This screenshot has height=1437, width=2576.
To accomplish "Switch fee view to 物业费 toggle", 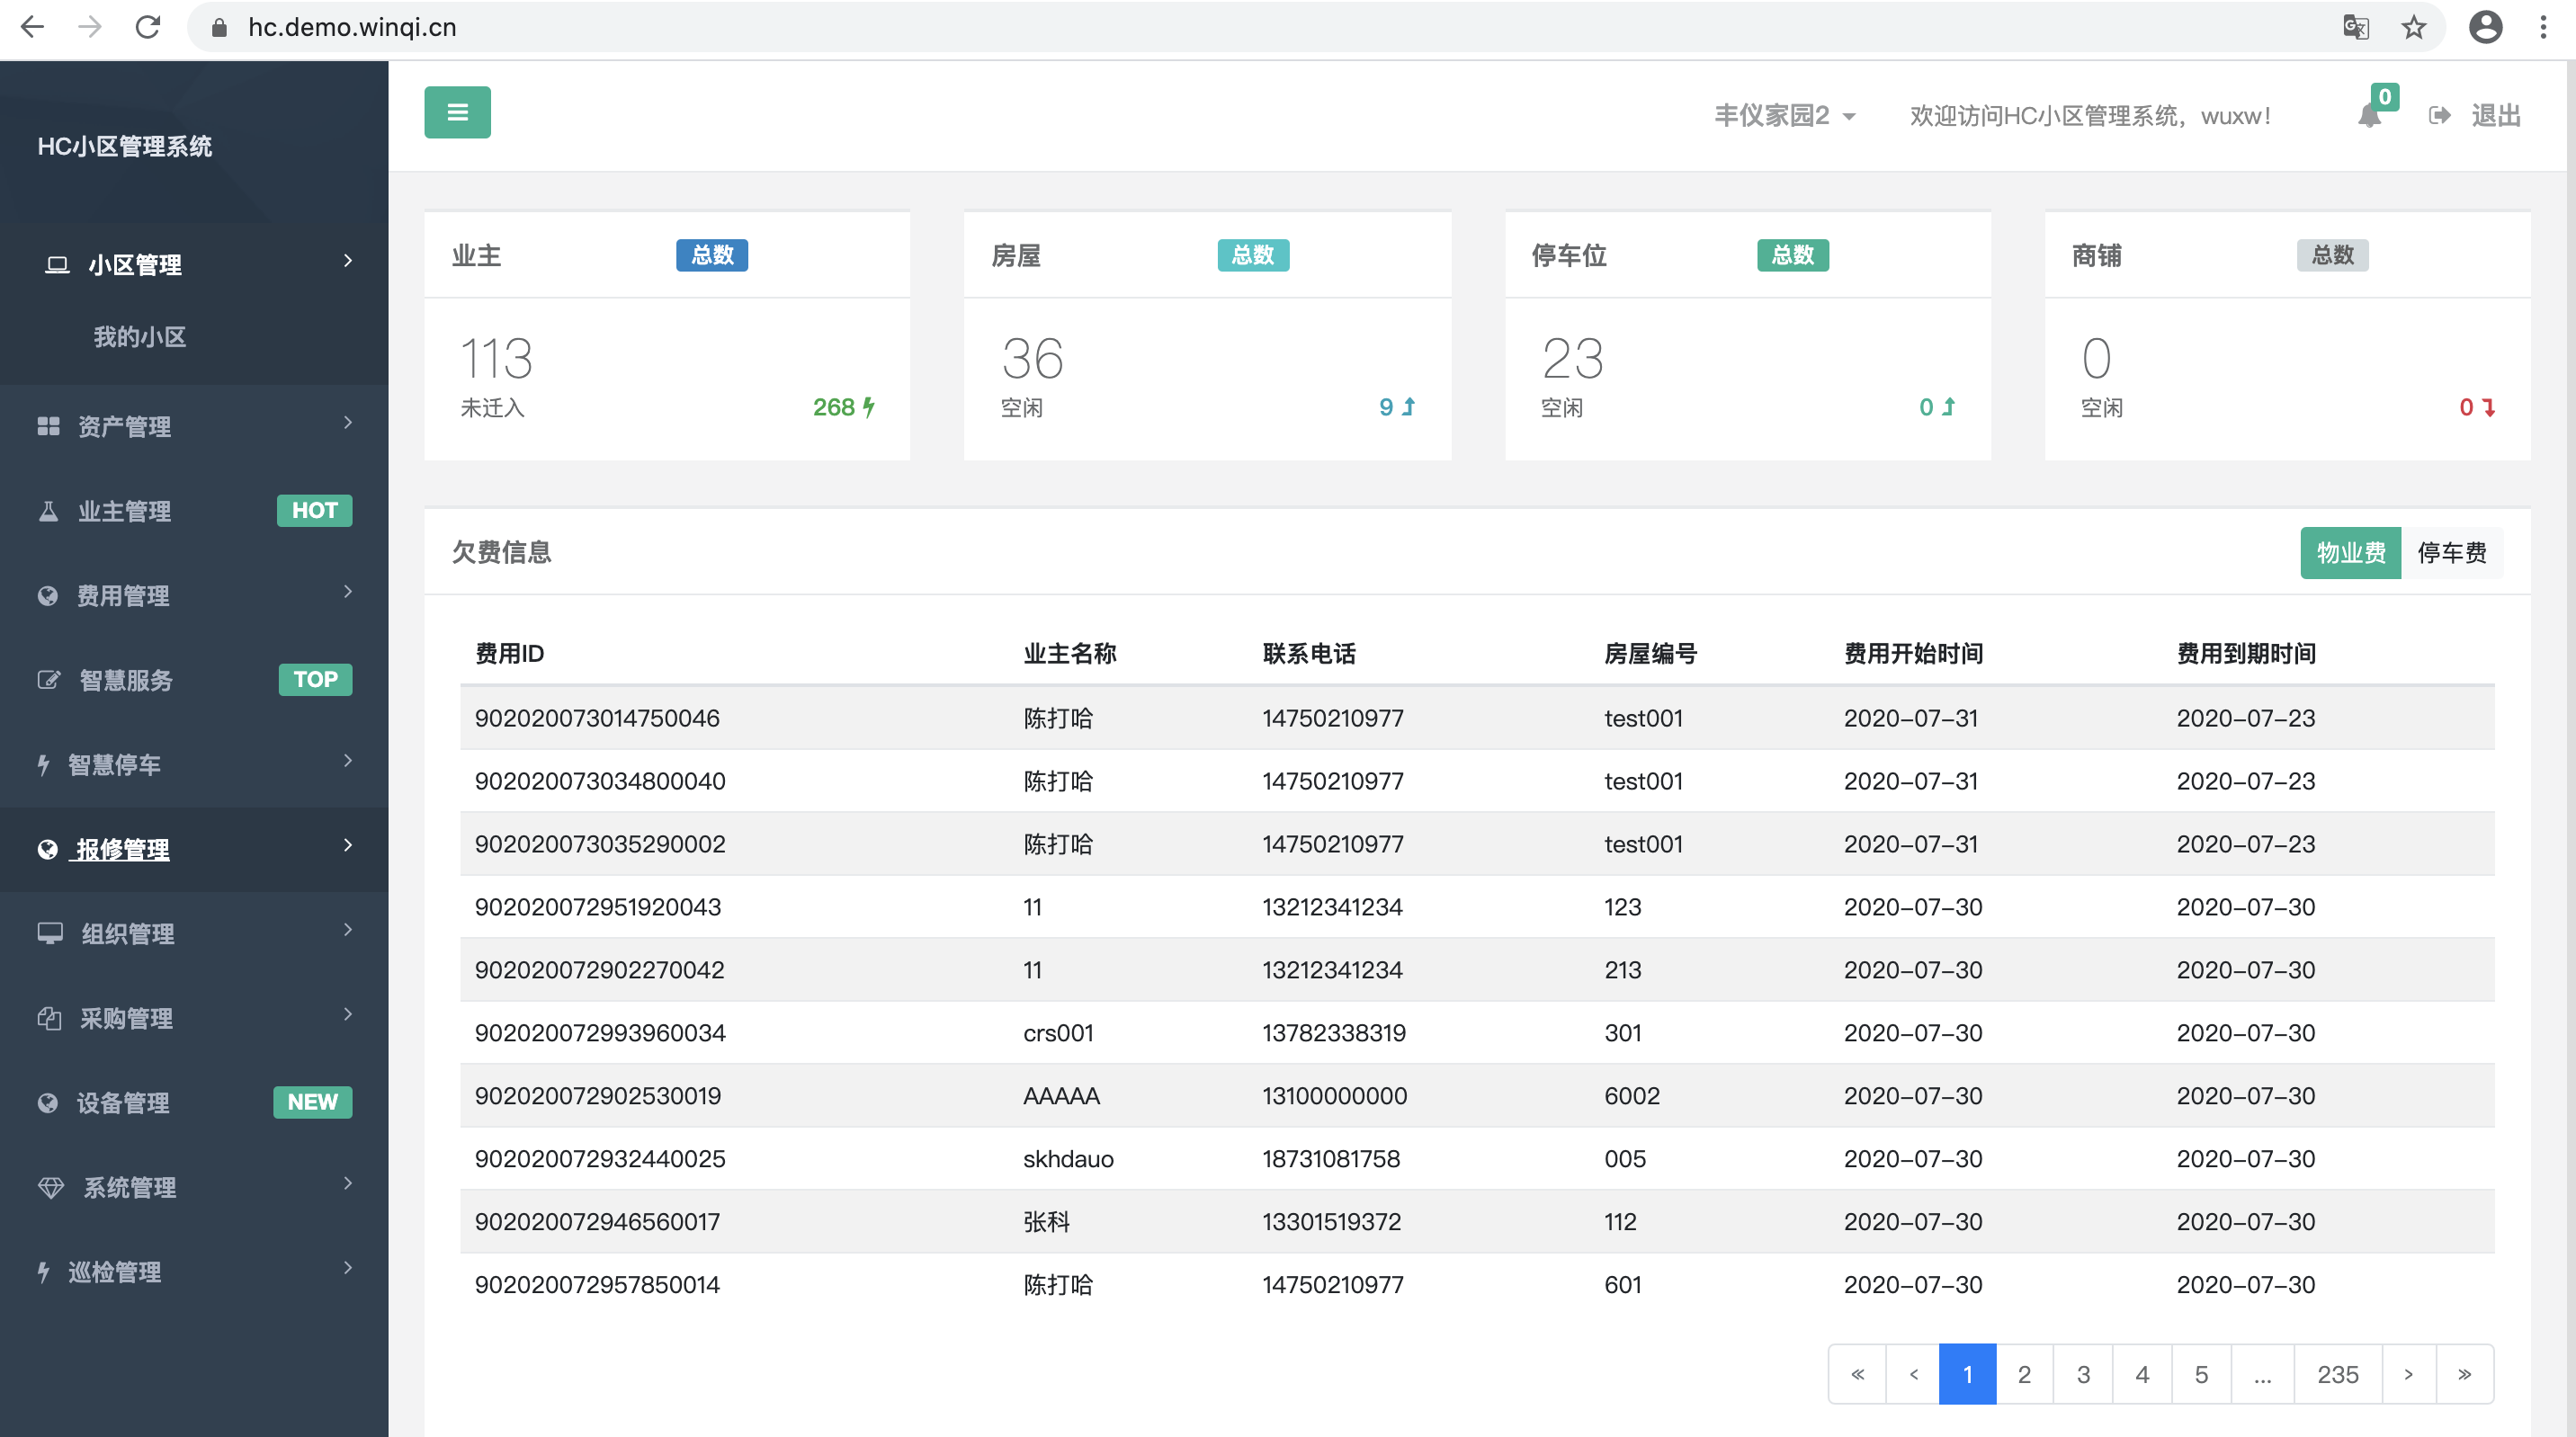I will [x=2350, y=552].
